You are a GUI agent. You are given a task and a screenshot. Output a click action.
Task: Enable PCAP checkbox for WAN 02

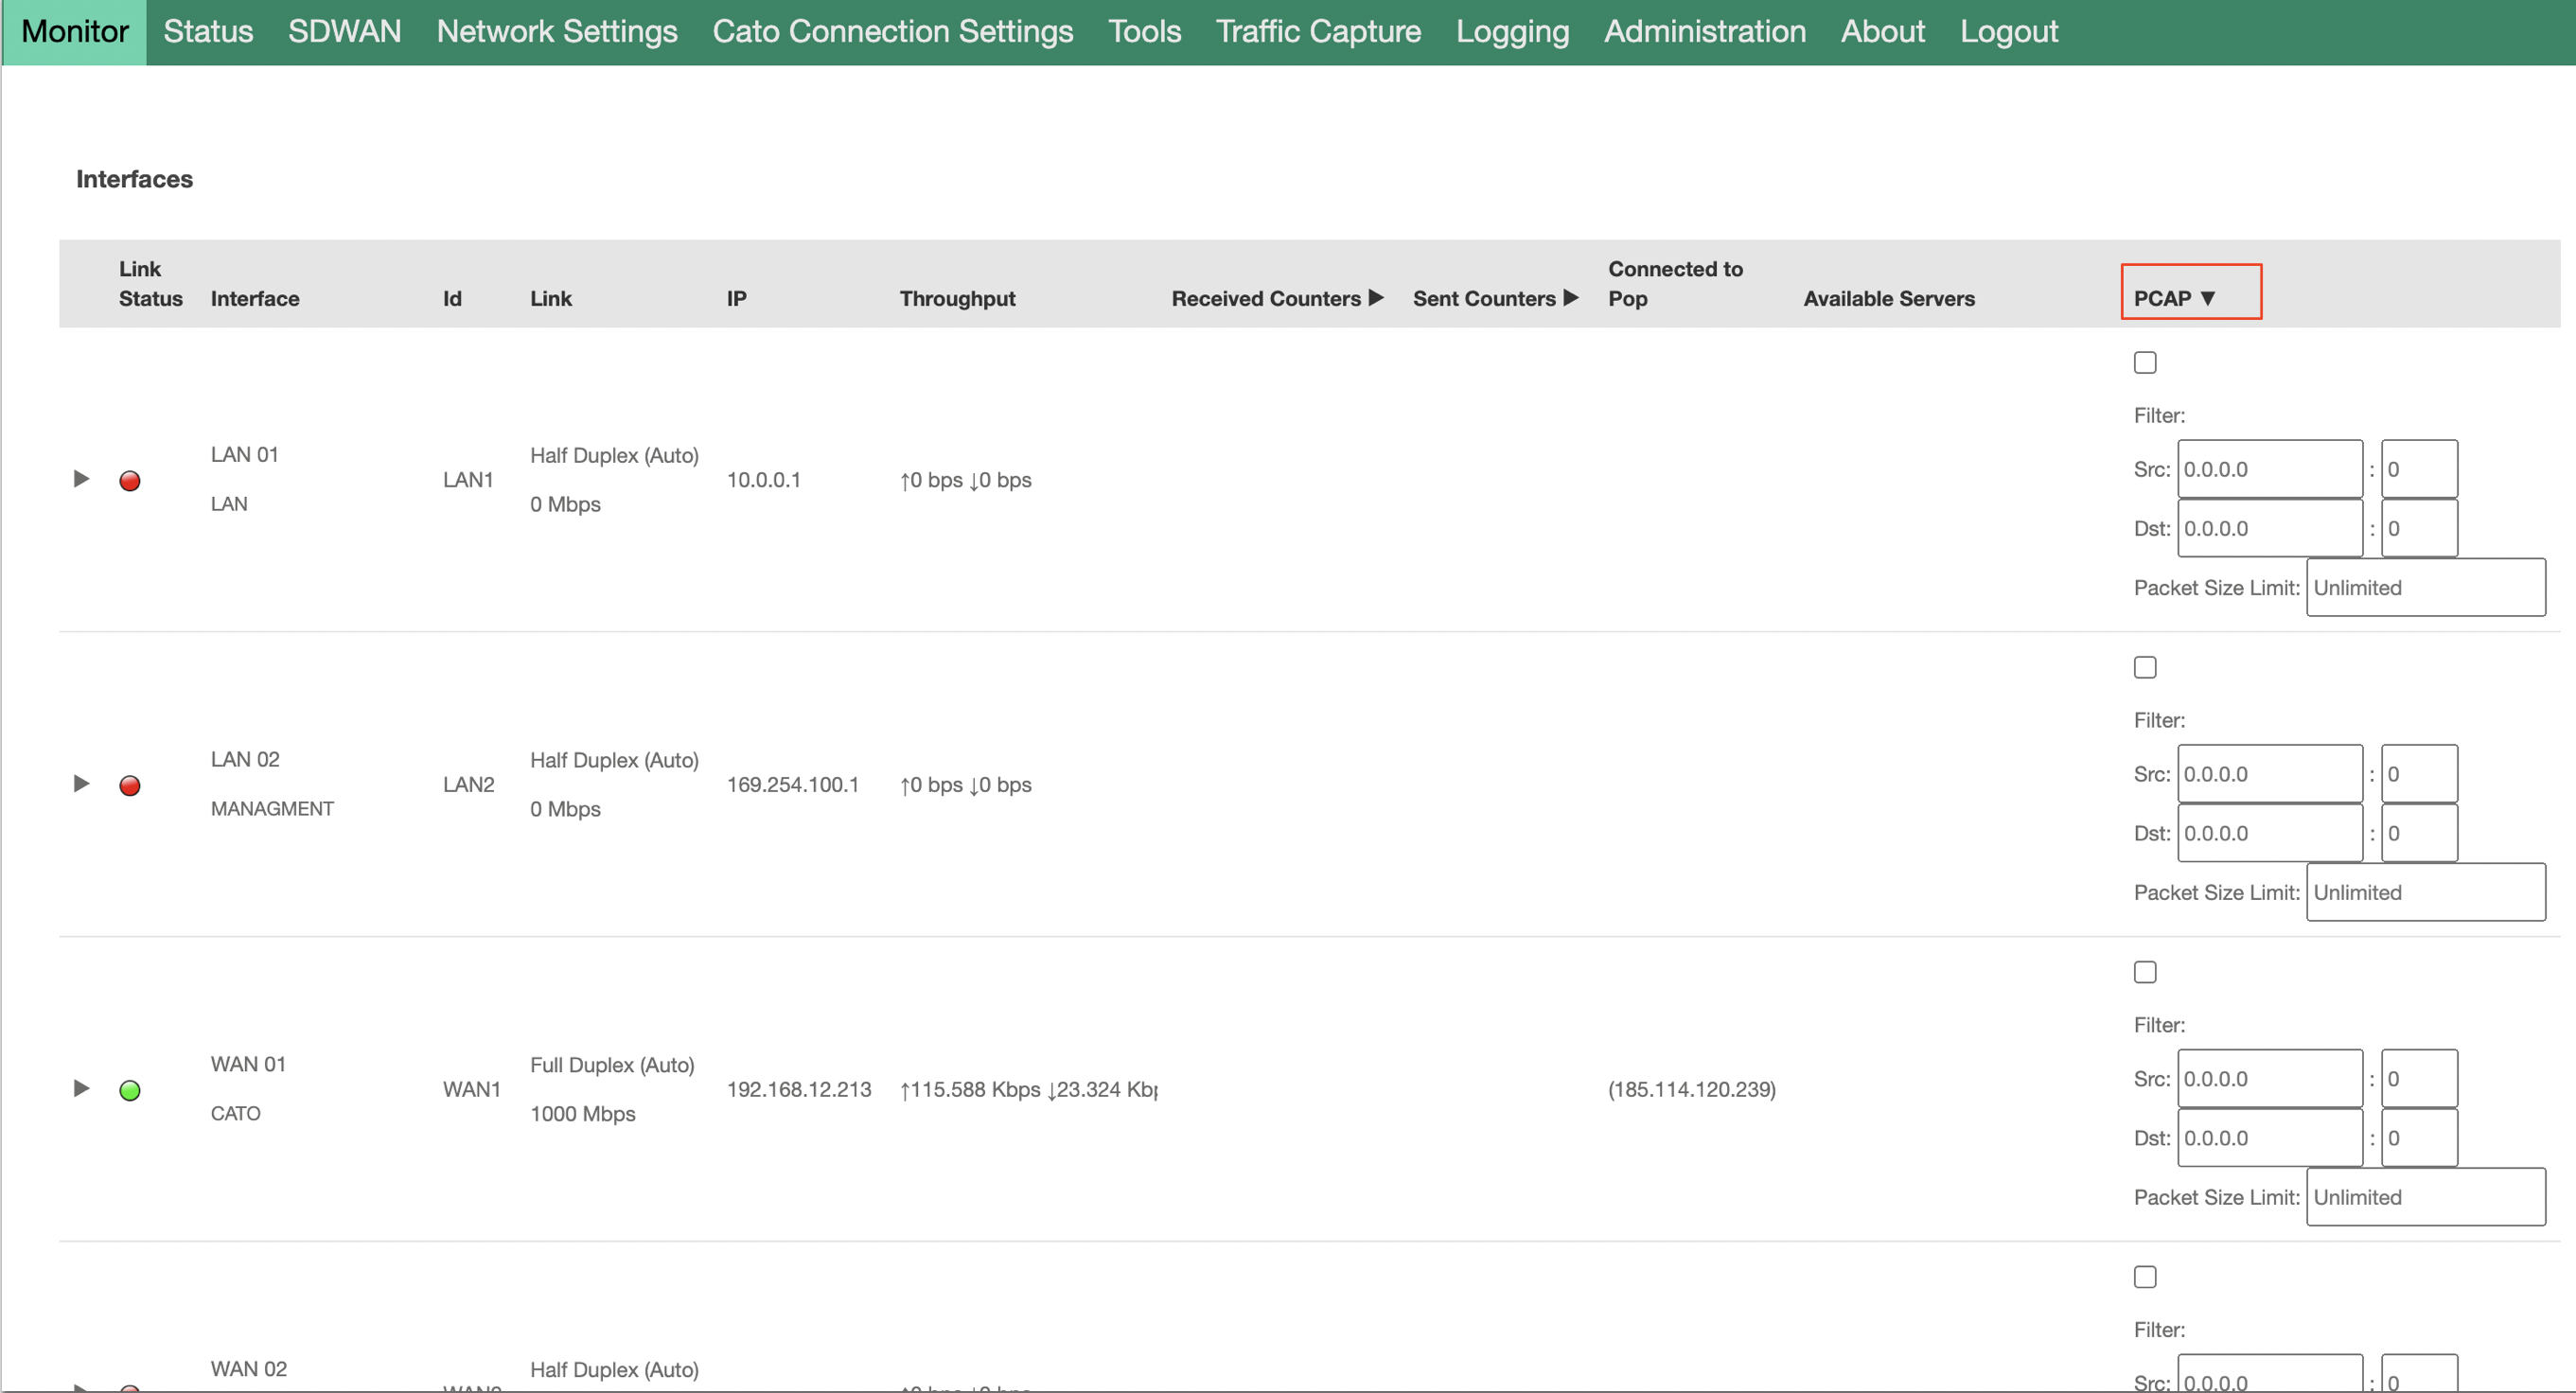pyautogui.click(x=2145, y=1277)
